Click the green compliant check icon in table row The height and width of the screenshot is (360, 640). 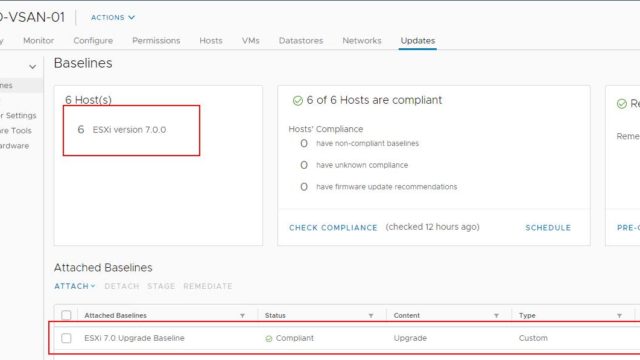click(269, 339)
